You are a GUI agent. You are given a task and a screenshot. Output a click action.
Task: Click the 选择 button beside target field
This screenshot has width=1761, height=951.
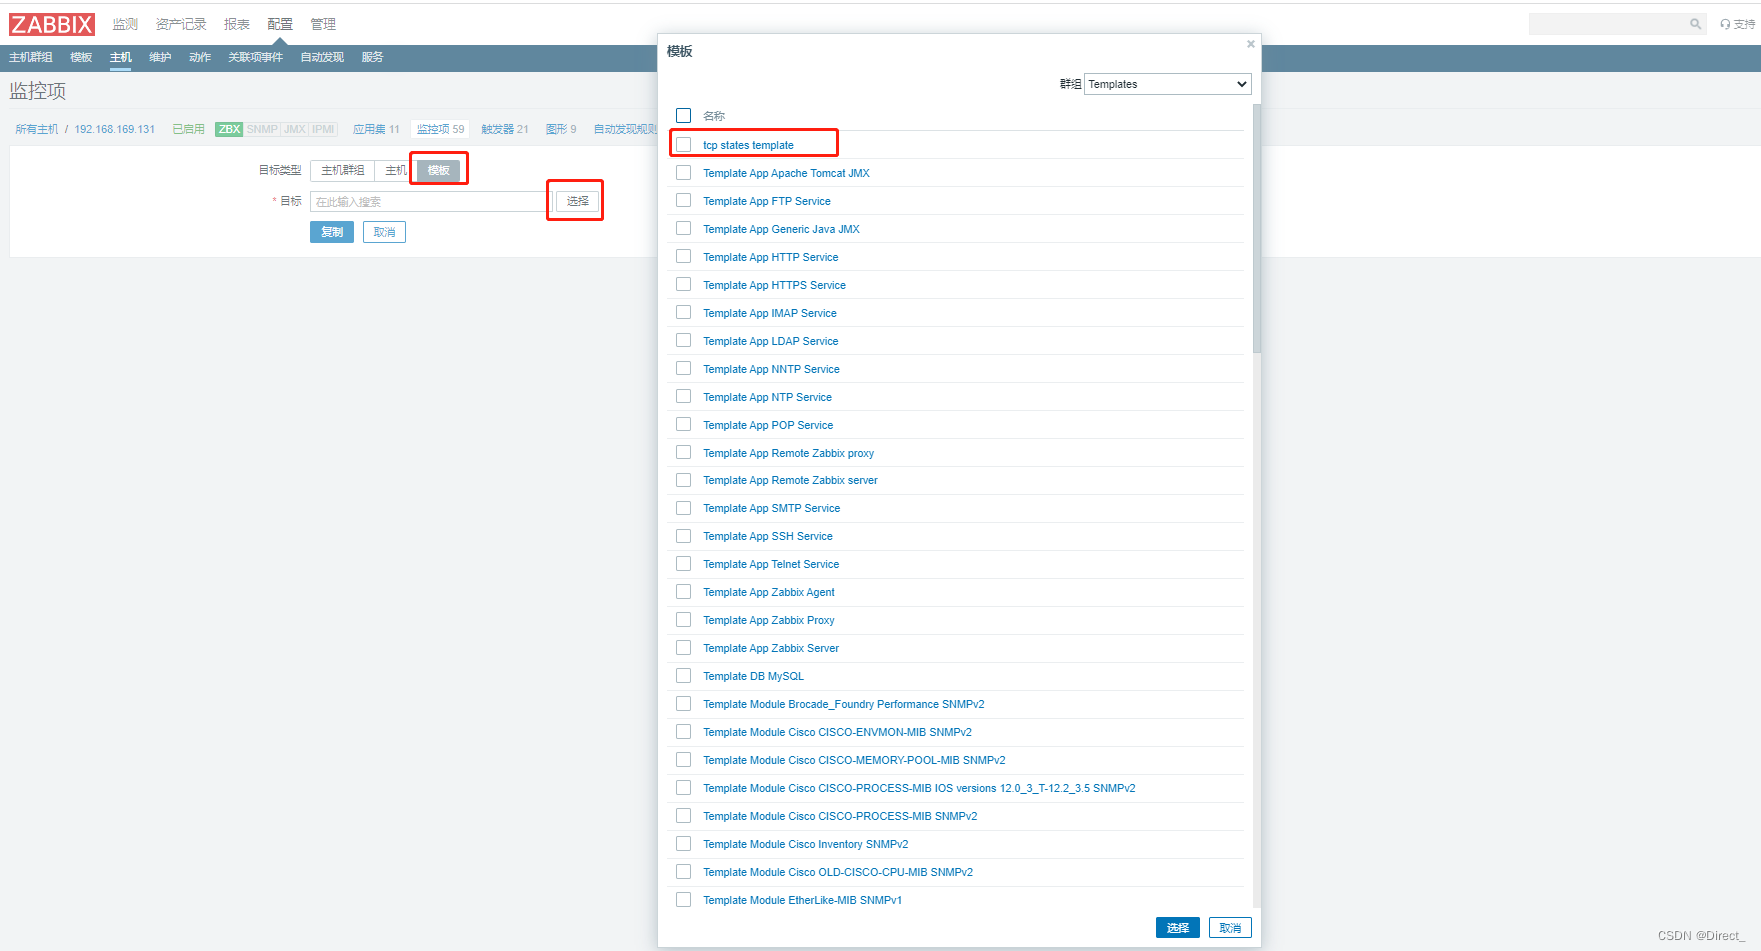pyautogui.click(x=577, y=202)
